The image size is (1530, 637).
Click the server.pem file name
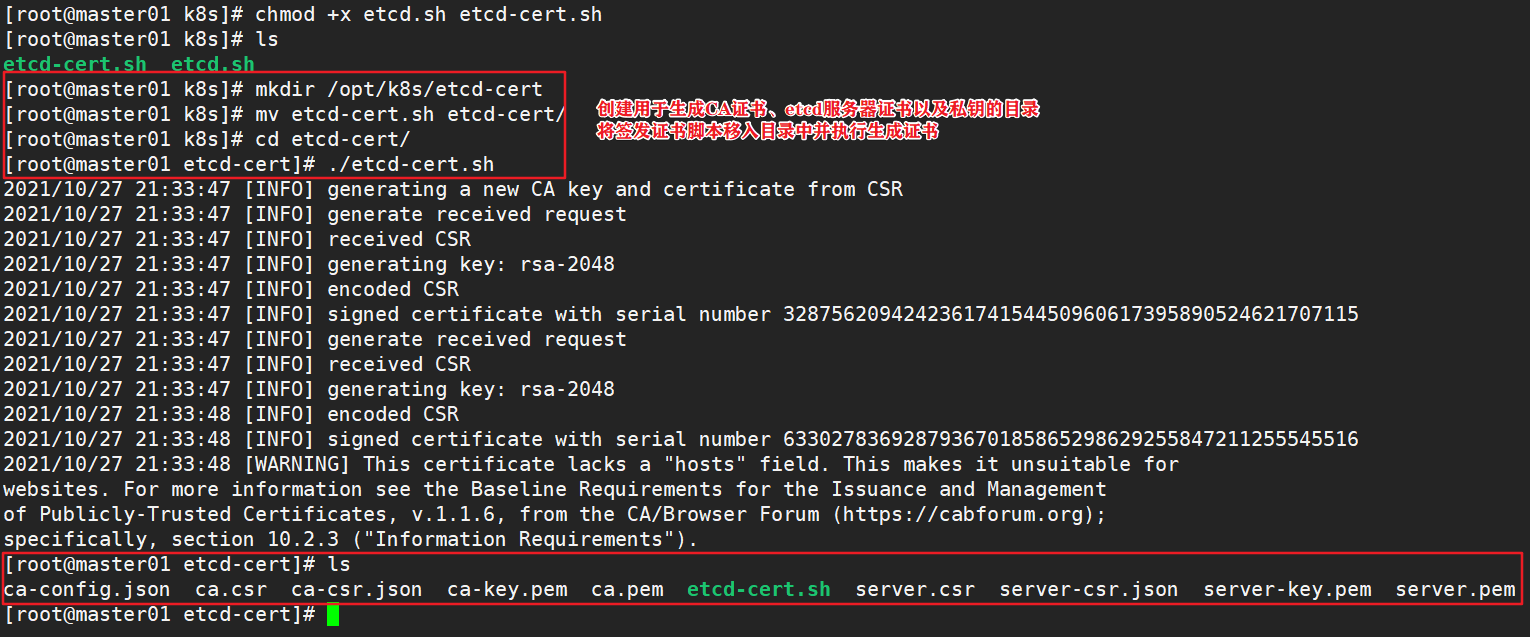(x=1454, y=589)
